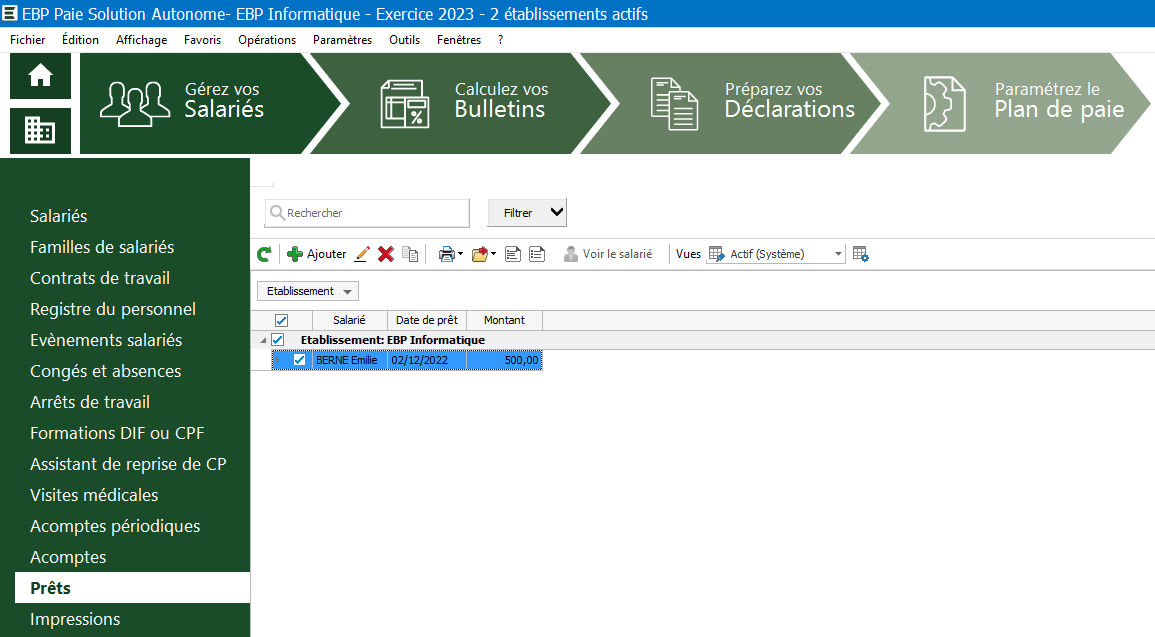
Task: Click the Voir le salarié person icon
Action: (570, 254)
